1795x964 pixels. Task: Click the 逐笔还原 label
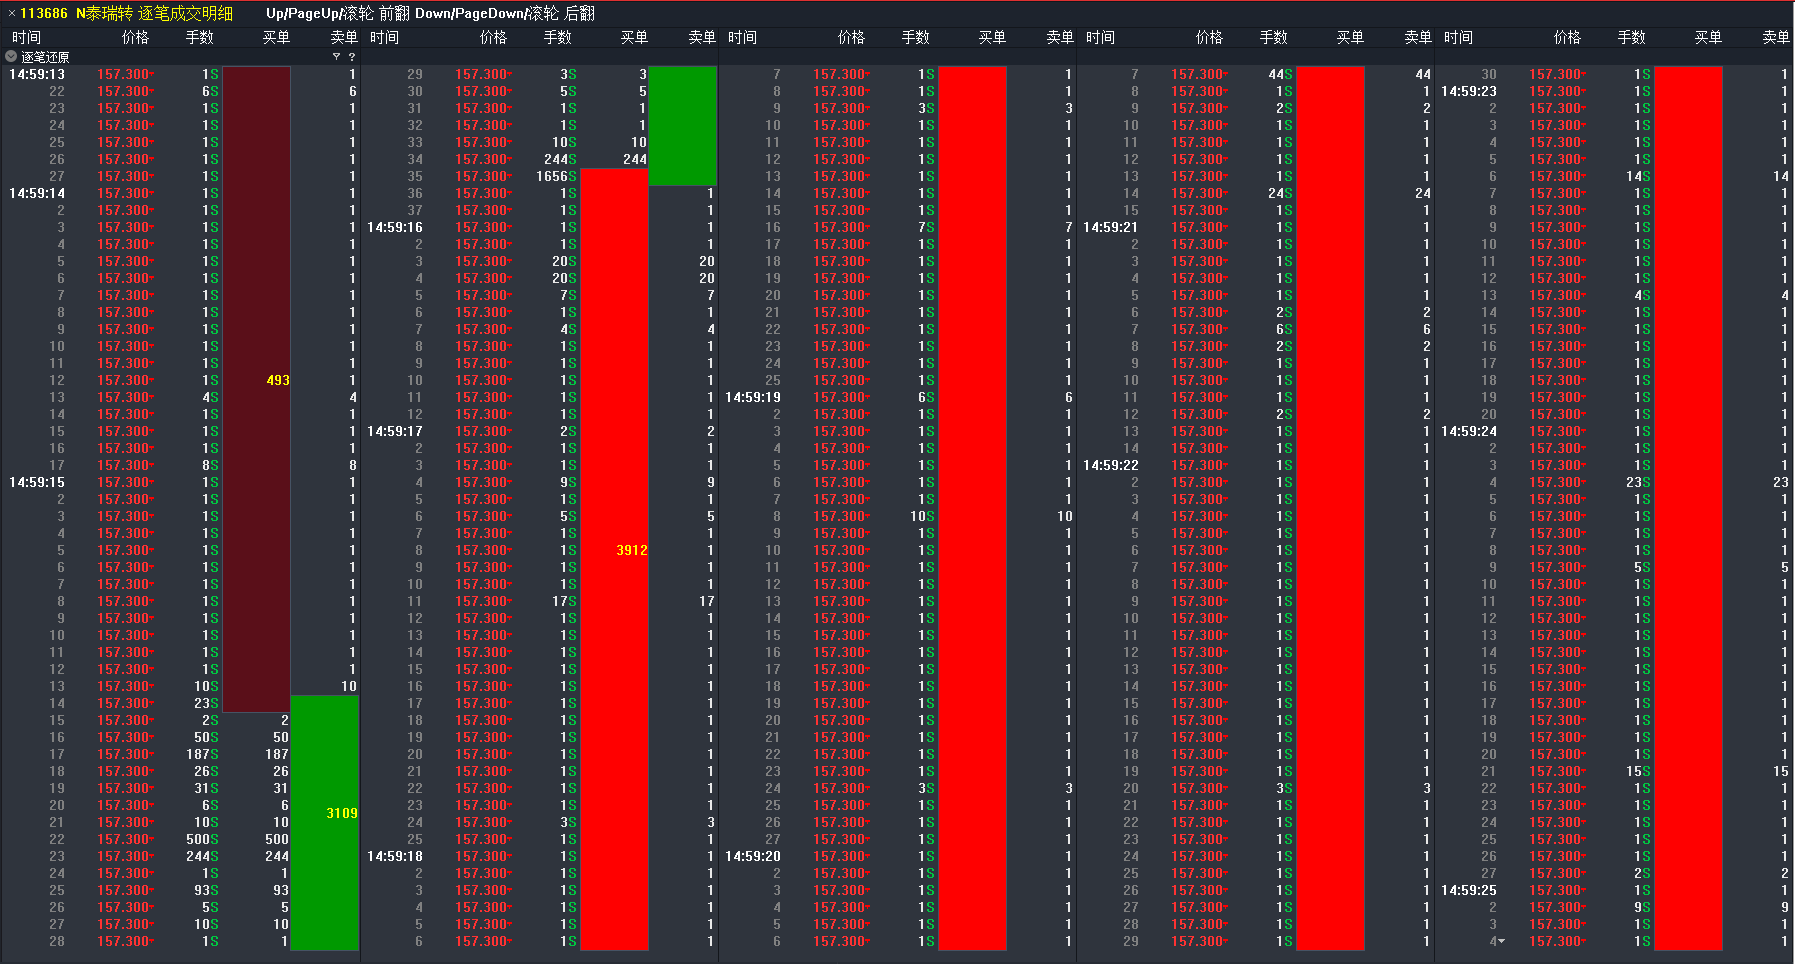(x=46, y=57)
